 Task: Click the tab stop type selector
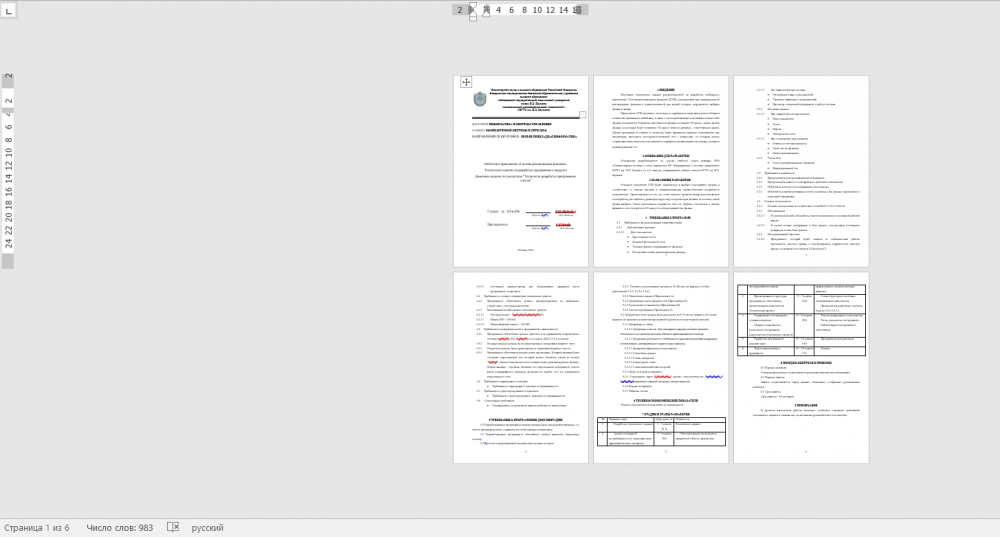tap(8, 10)
